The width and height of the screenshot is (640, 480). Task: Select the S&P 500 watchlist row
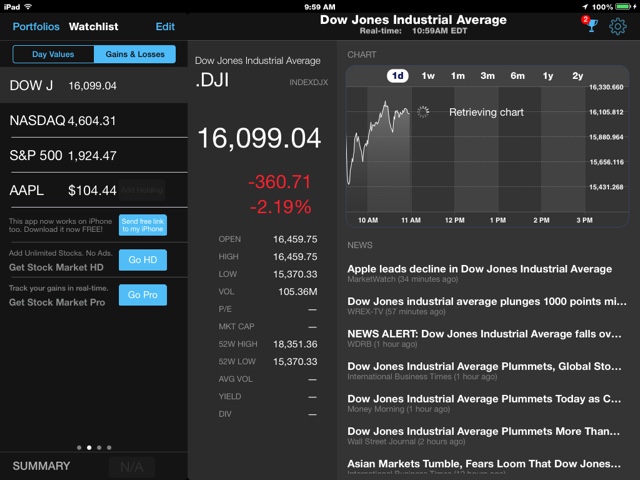tap(94, 156)
